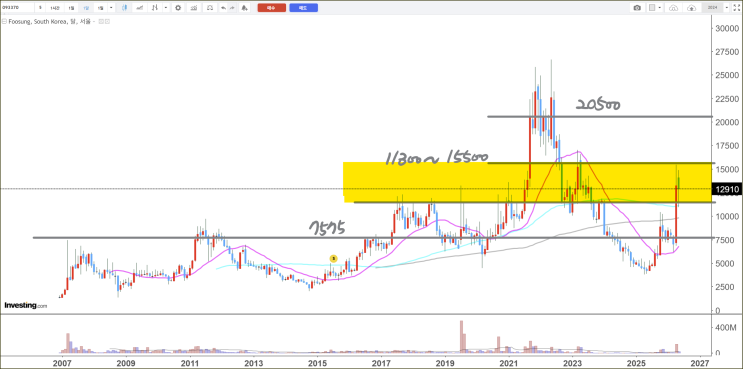This screenshot has height=369, width=743.
Task: Click the 093370 symbol search field
Action: [x=17, y=8]
